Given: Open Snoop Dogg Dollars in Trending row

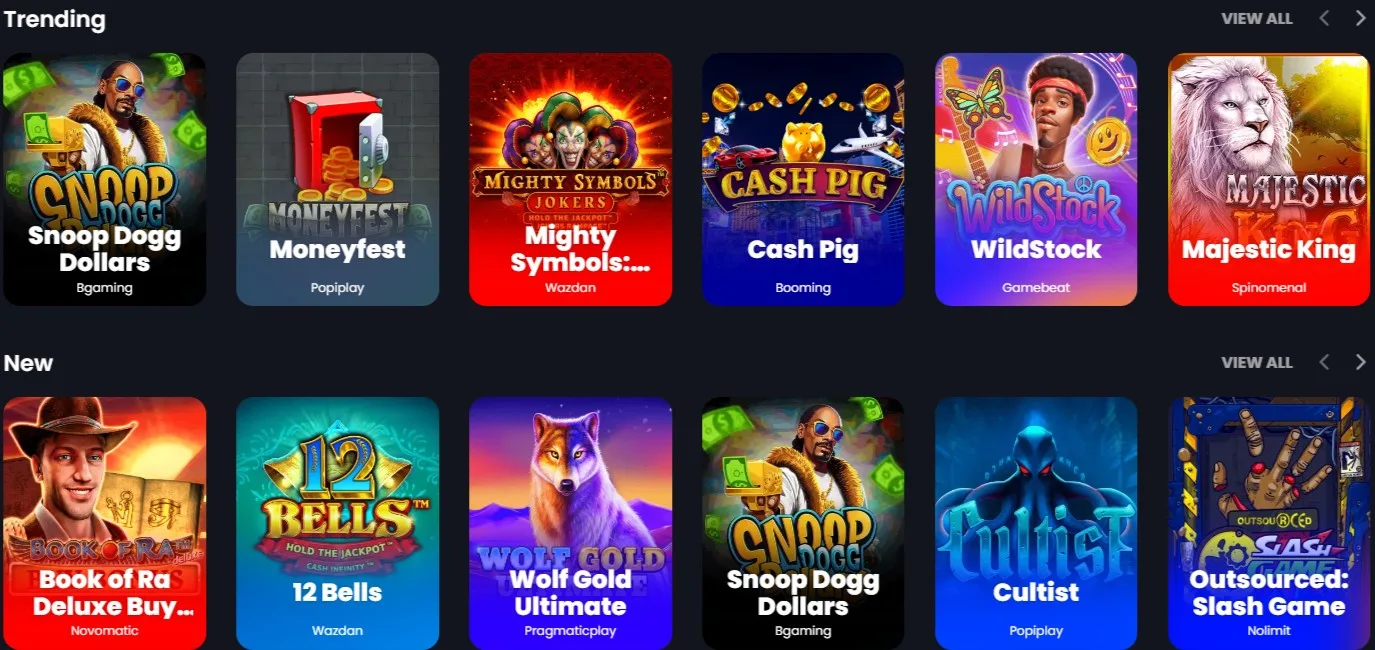Looking at the screenshot, I should coord(104,179).
